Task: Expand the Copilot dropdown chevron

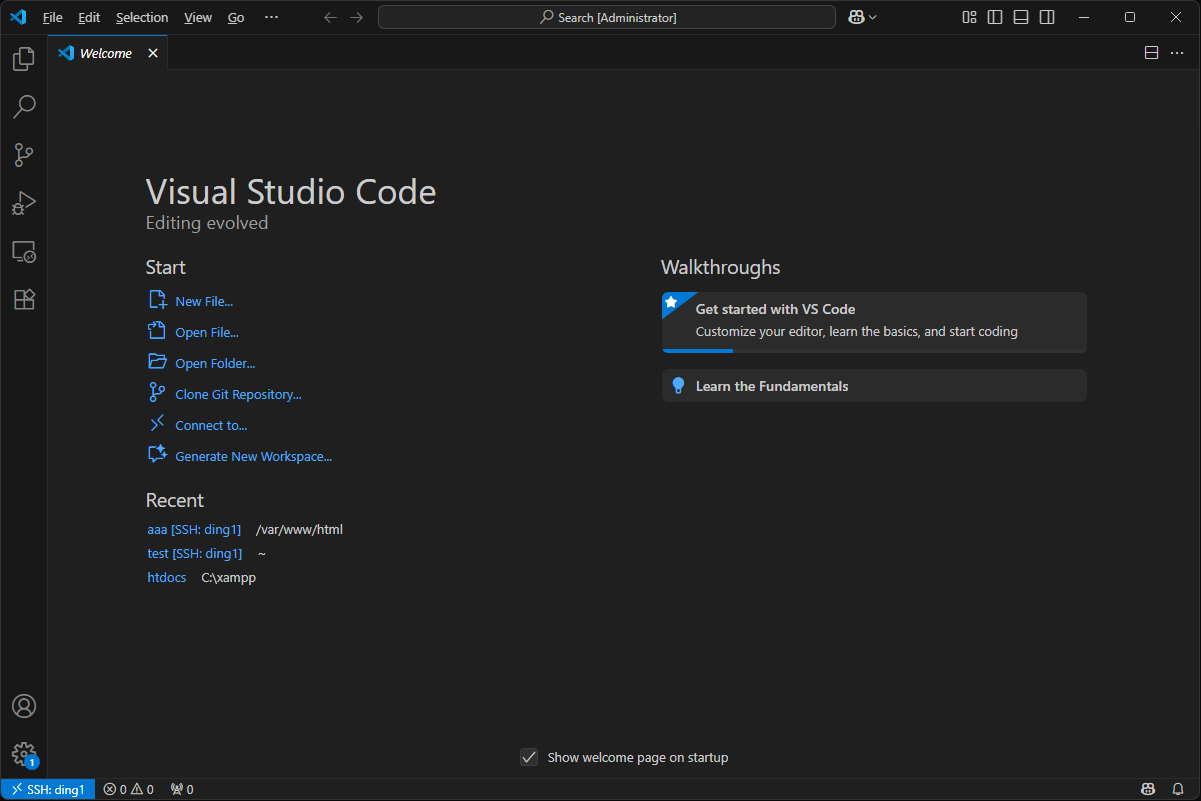Action: (873, 17)
